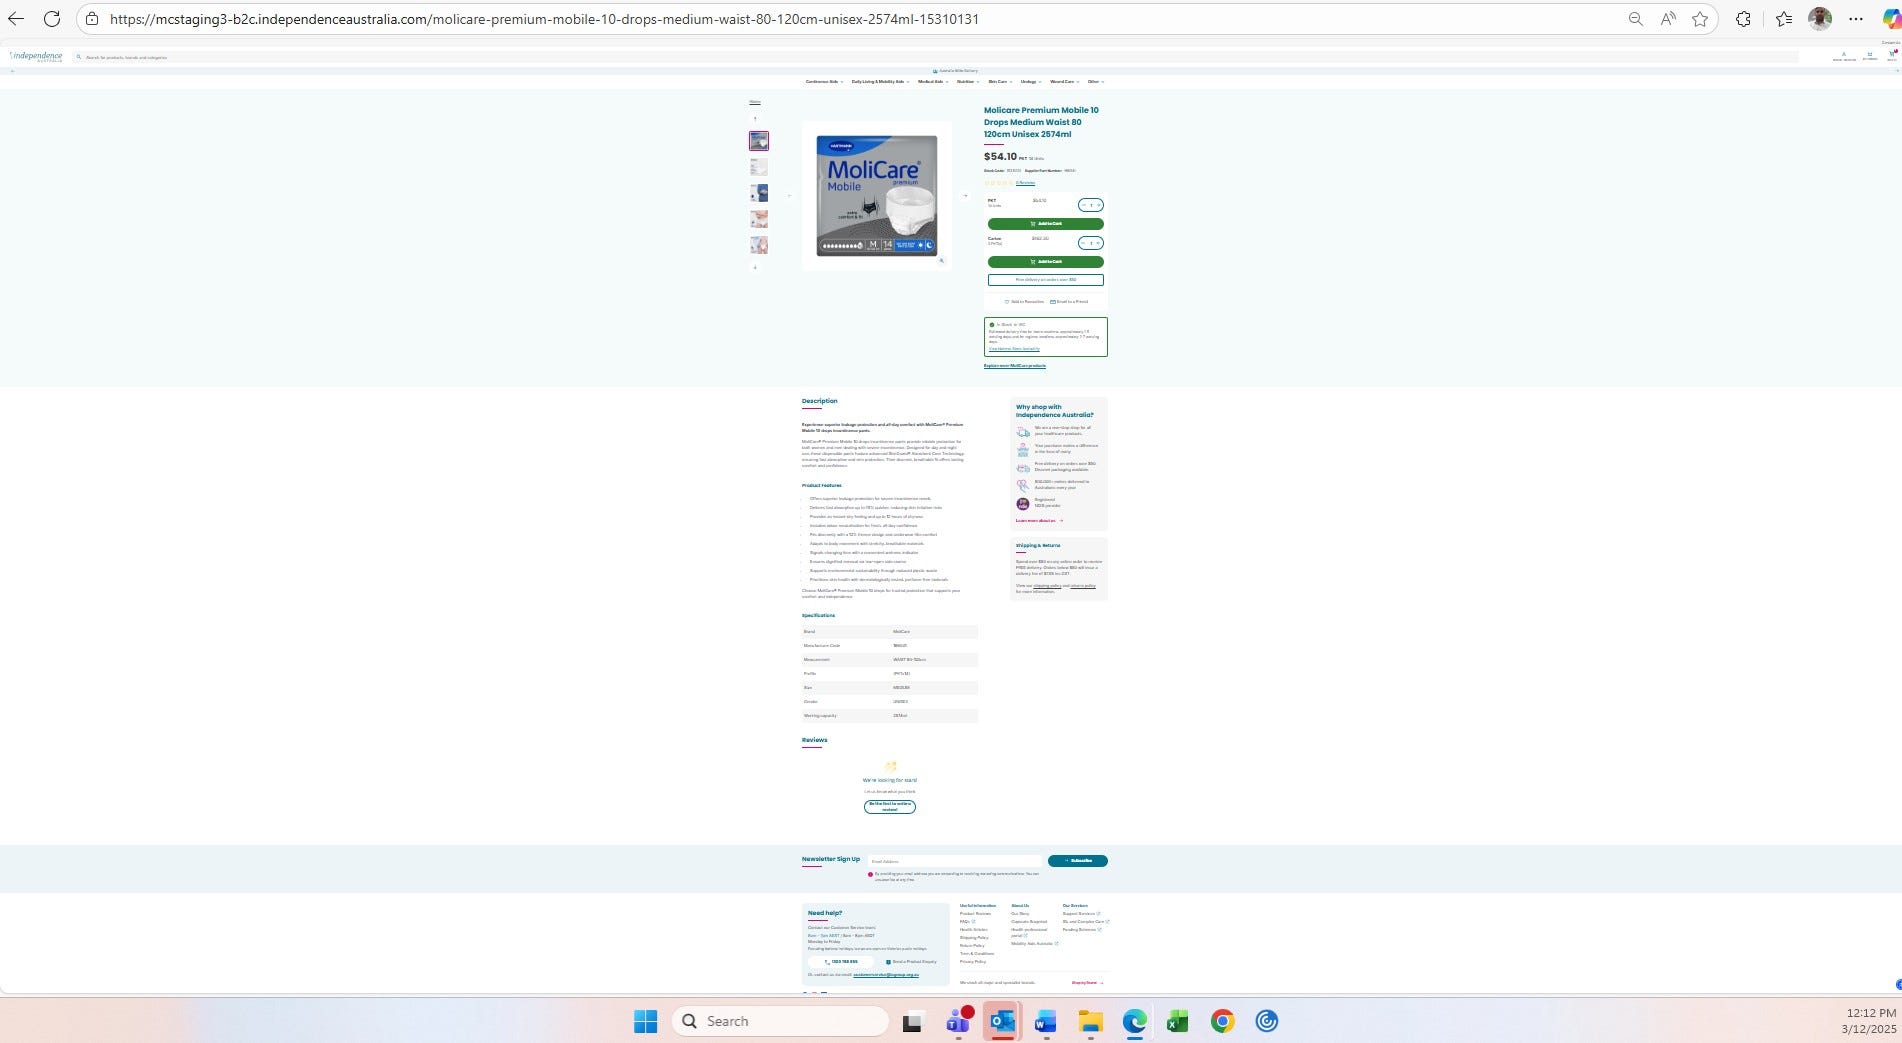Click the zoom magnifier in address bar
The height and width of the screenshot is (1043, 1902).
tap(1636, 19)
